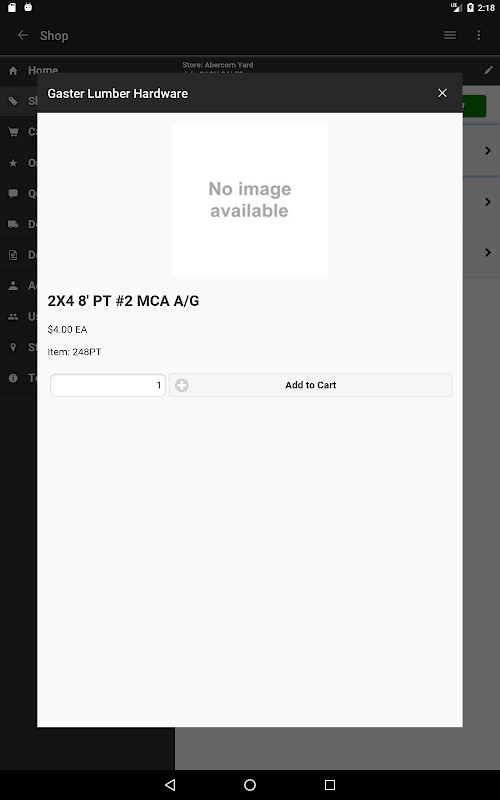Open the Cart icon in the sidebar
This screenshot has width=500, height=800.
coord(13,132)
